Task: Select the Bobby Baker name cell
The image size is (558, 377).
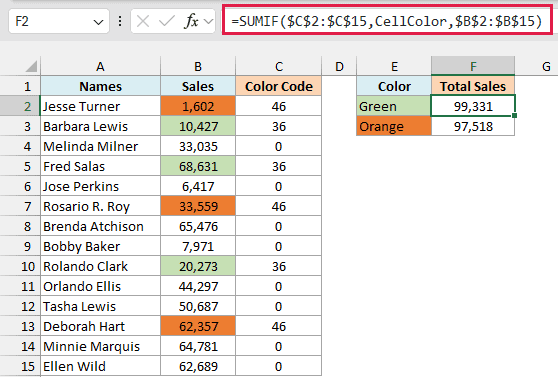Action: (x=100, y=246)
